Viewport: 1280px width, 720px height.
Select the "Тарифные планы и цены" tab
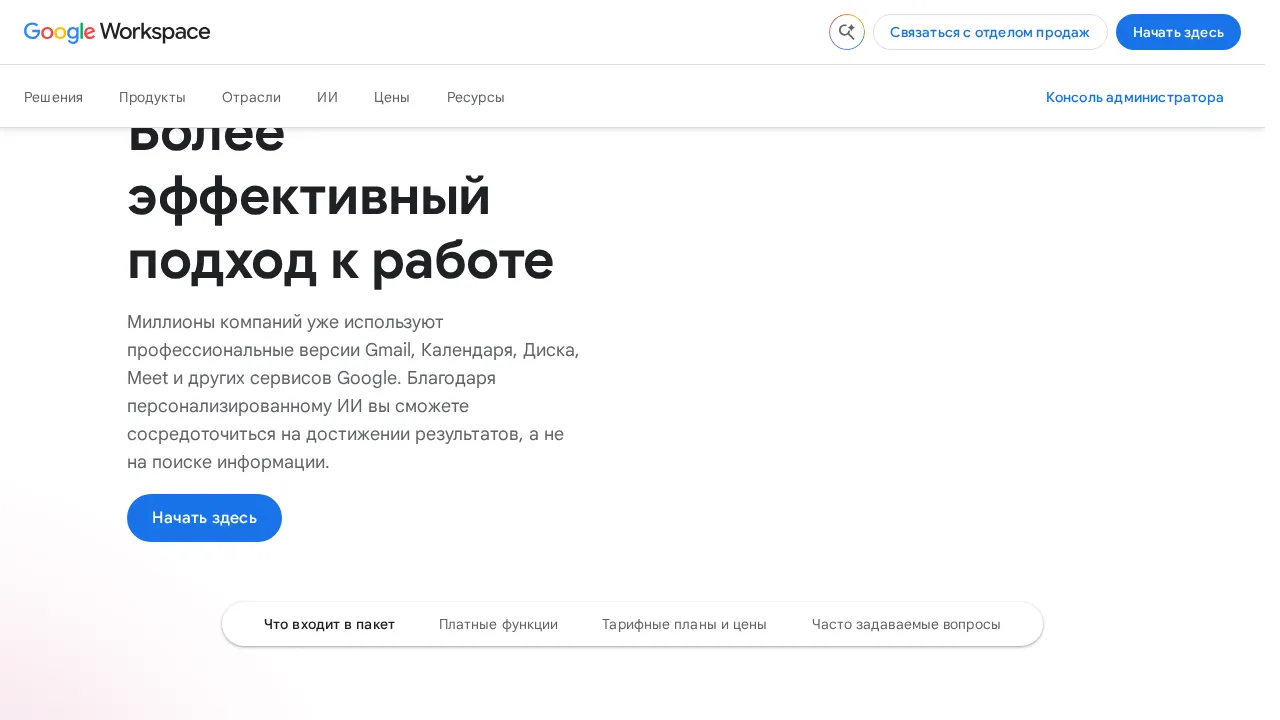684,624
